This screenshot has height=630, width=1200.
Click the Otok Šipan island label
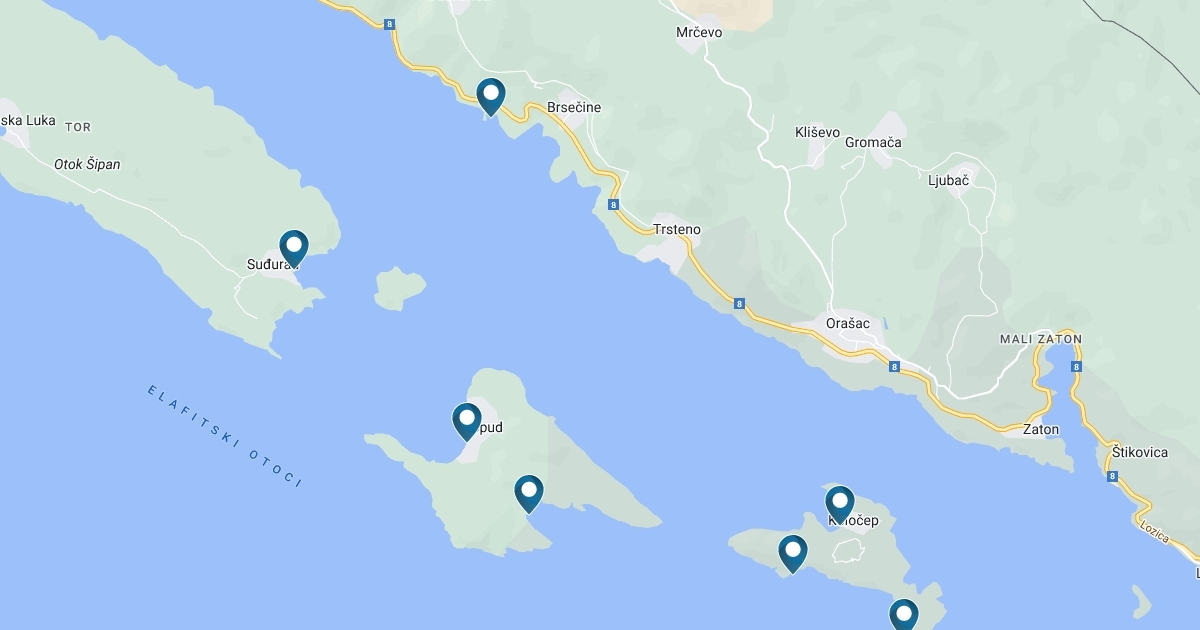pyautogui.click(x=87, y=164)
